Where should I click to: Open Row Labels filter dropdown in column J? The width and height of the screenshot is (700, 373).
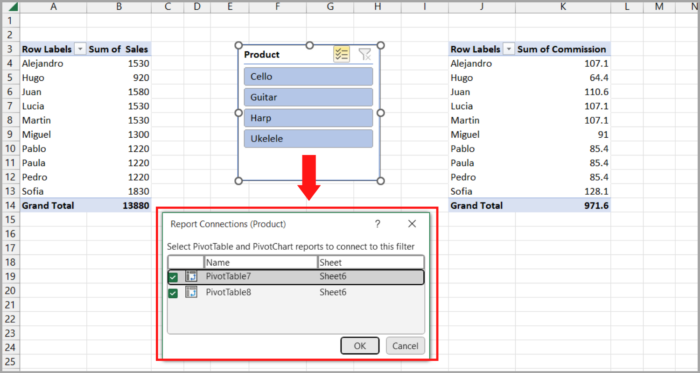(x=509, y=49)
